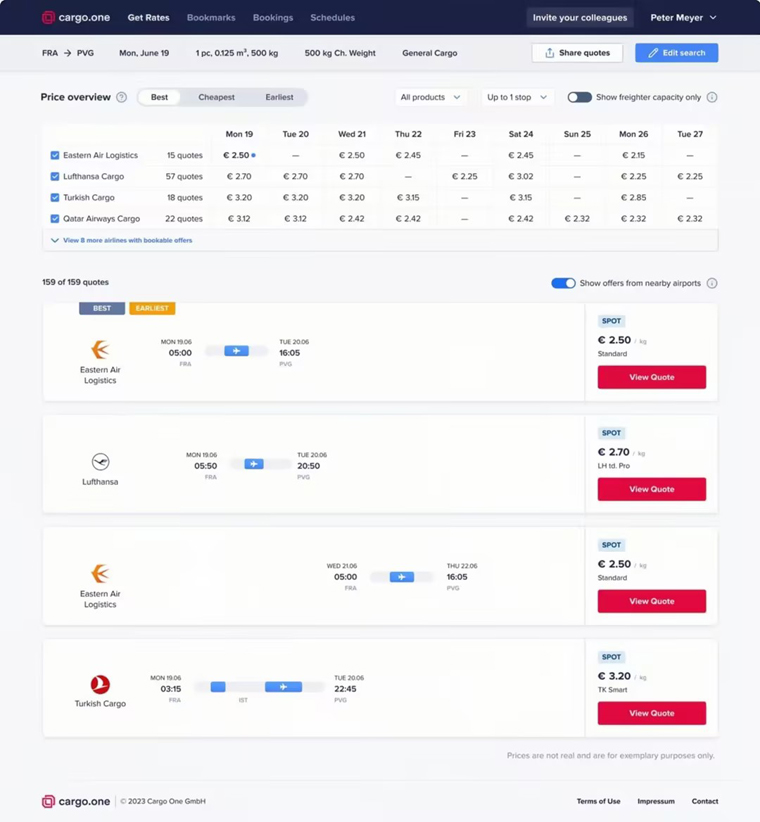Open Get Rates in navigation
Viewport: 760px width, 822px height.
[148, 17]
